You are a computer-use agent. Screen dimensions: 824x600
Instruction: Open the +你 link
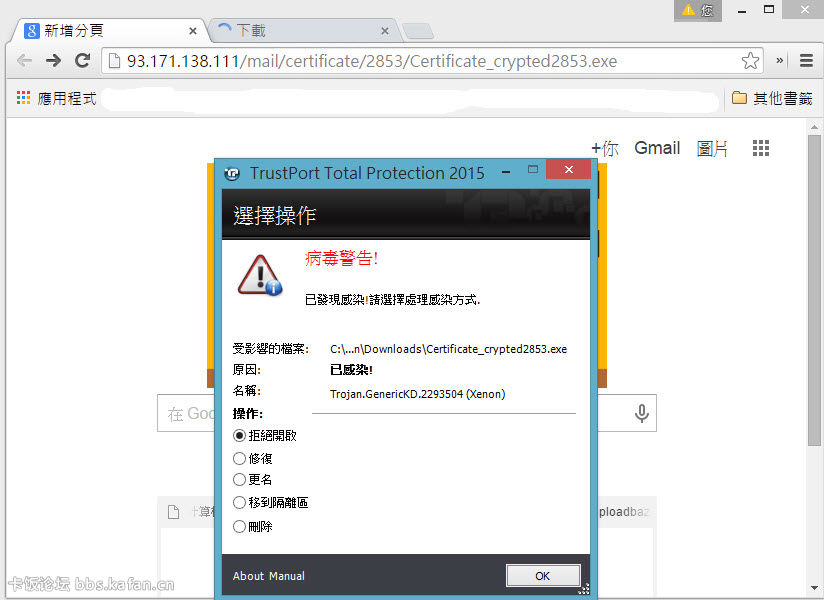(x=605, y=148)
